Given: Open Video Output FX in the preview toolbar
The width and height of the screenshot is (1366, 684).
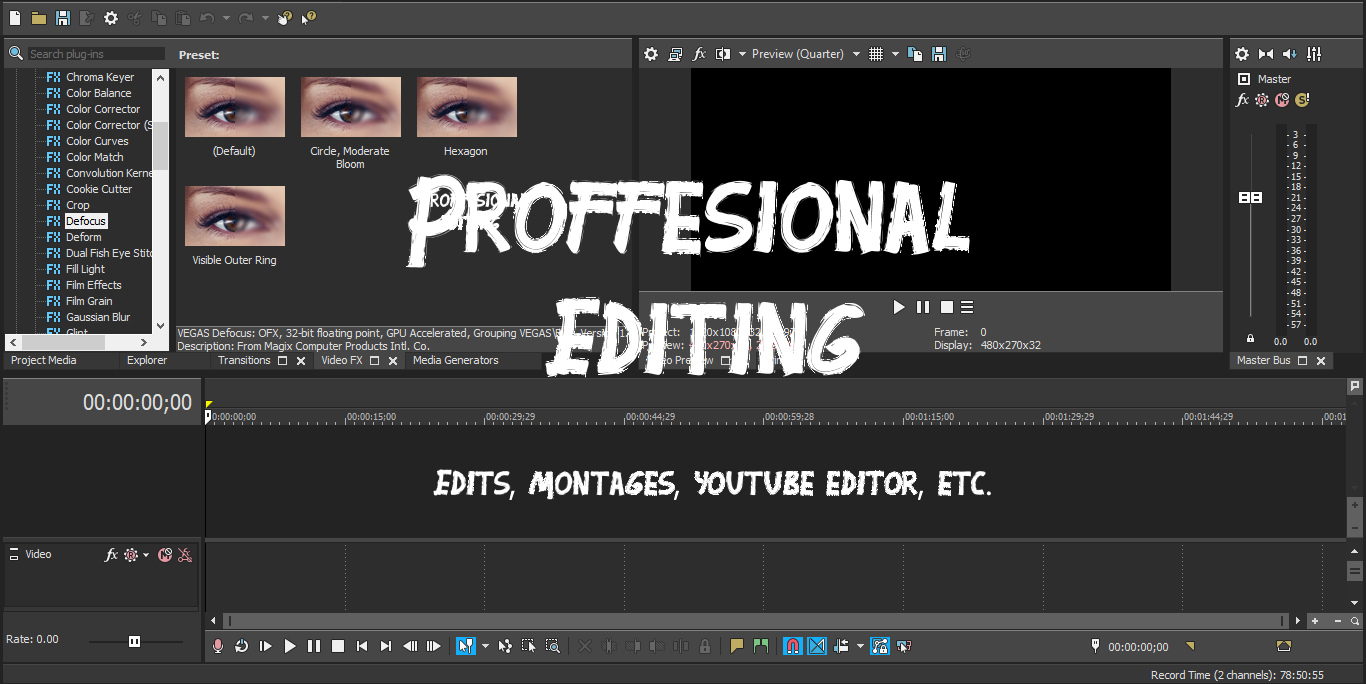Looking at the screenshot, I should point(699,53).
